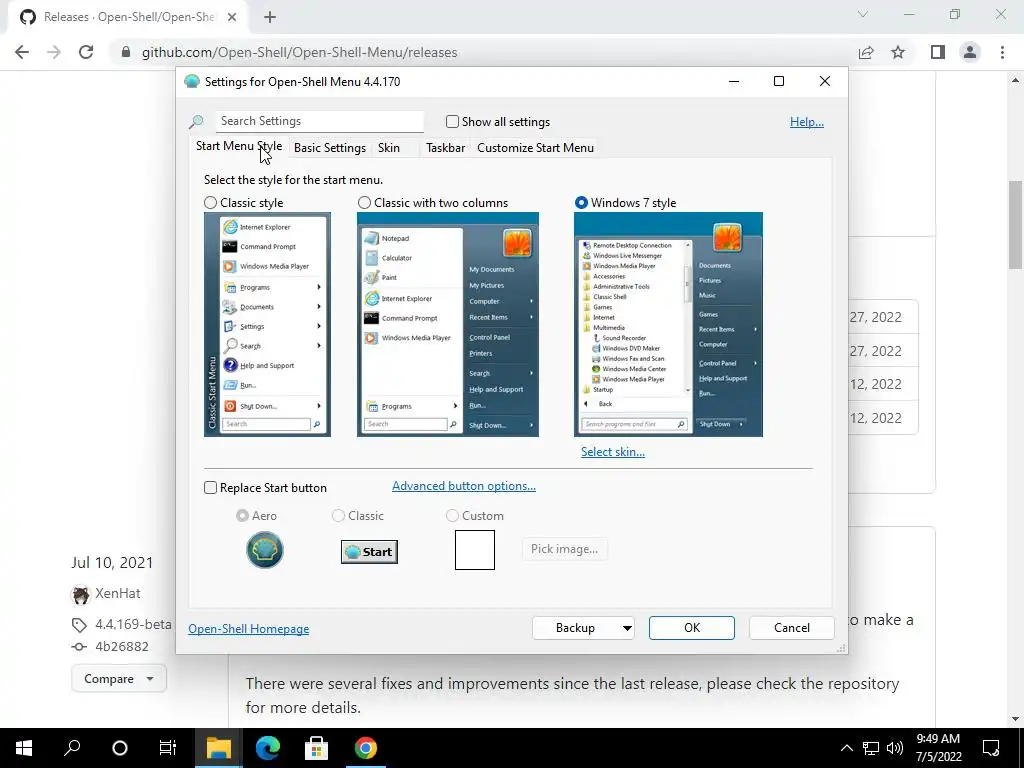Confirm settings with OK
The image size is (1024, 768).
[x=692, y=628]
